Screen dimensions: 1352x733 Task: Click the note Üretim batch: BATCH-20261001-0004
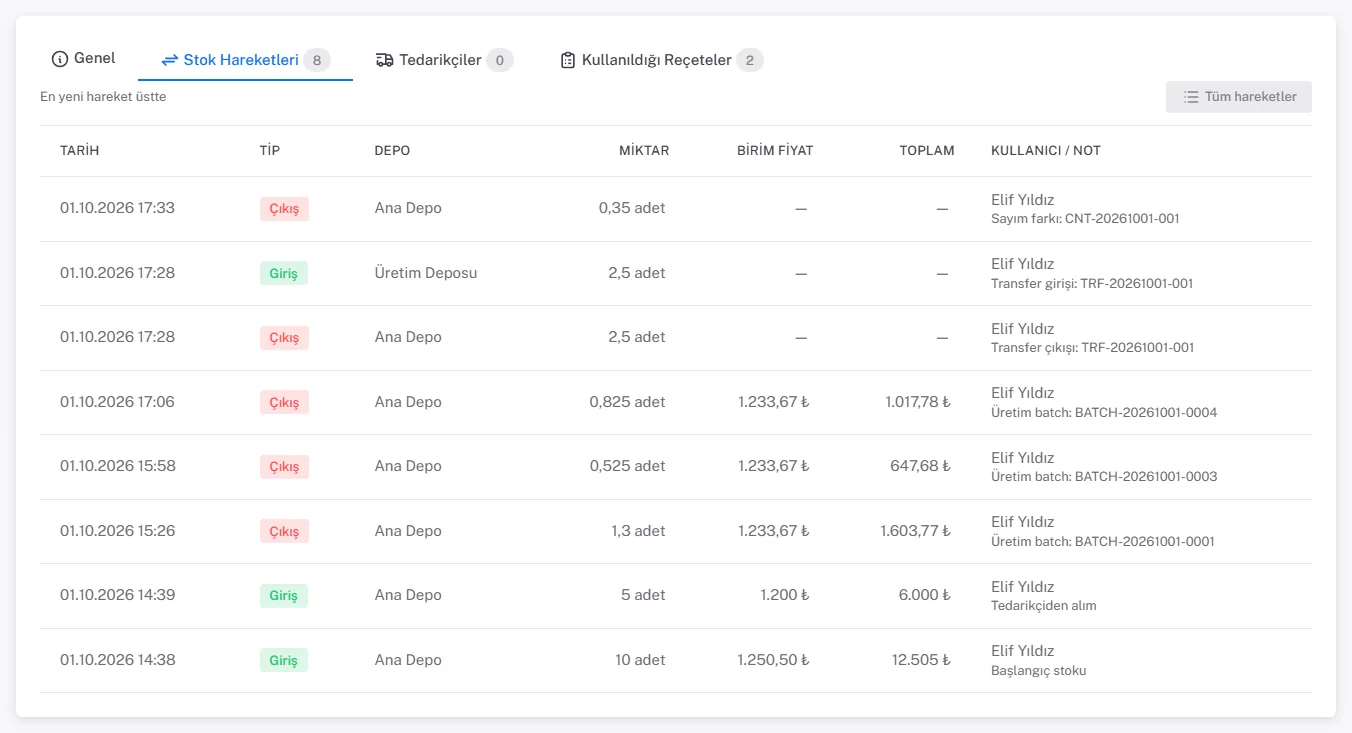click(1104, 412)
